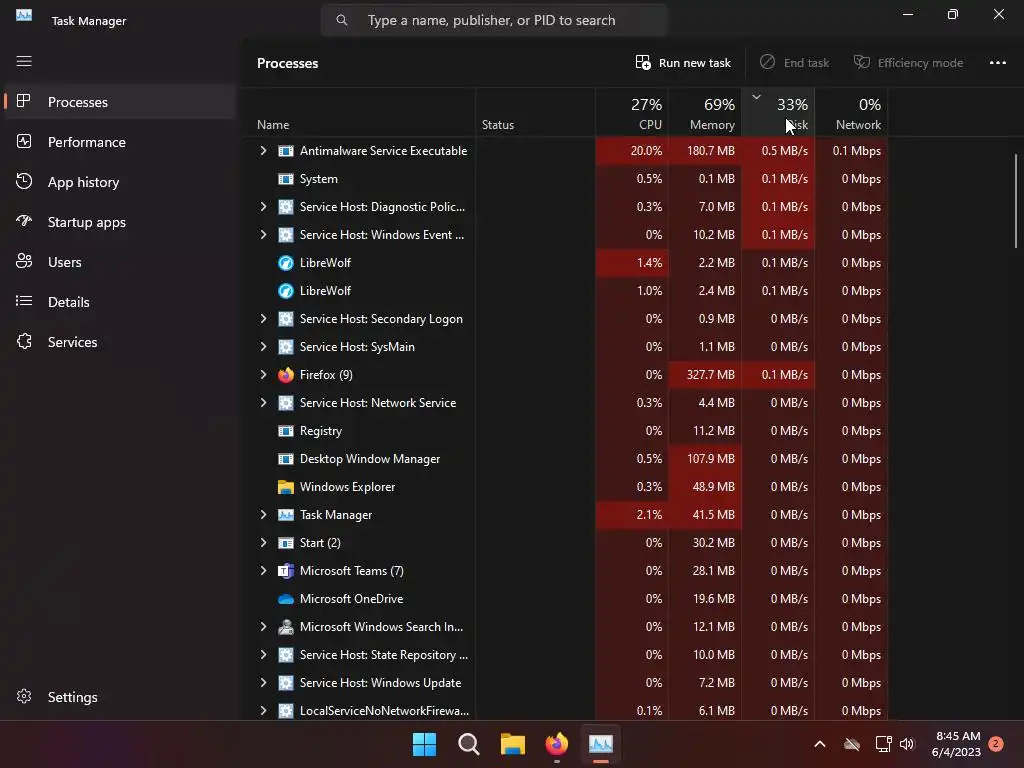Open the three-dot more options menu

[x=997, y=63]
